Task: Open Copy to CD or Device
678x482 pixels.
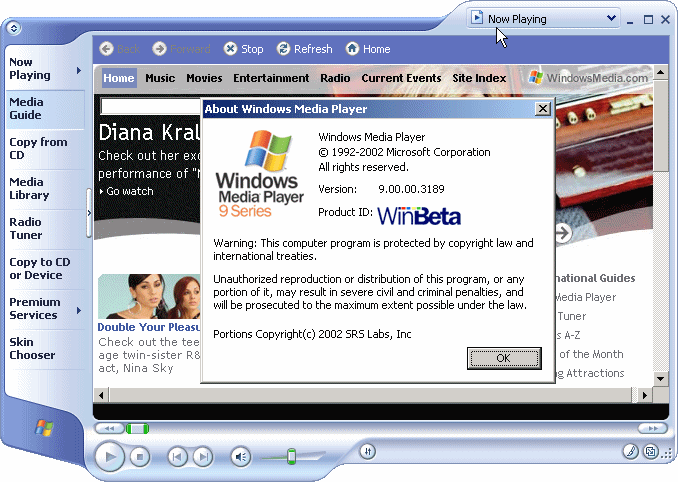Action: (x=40, y=268)
